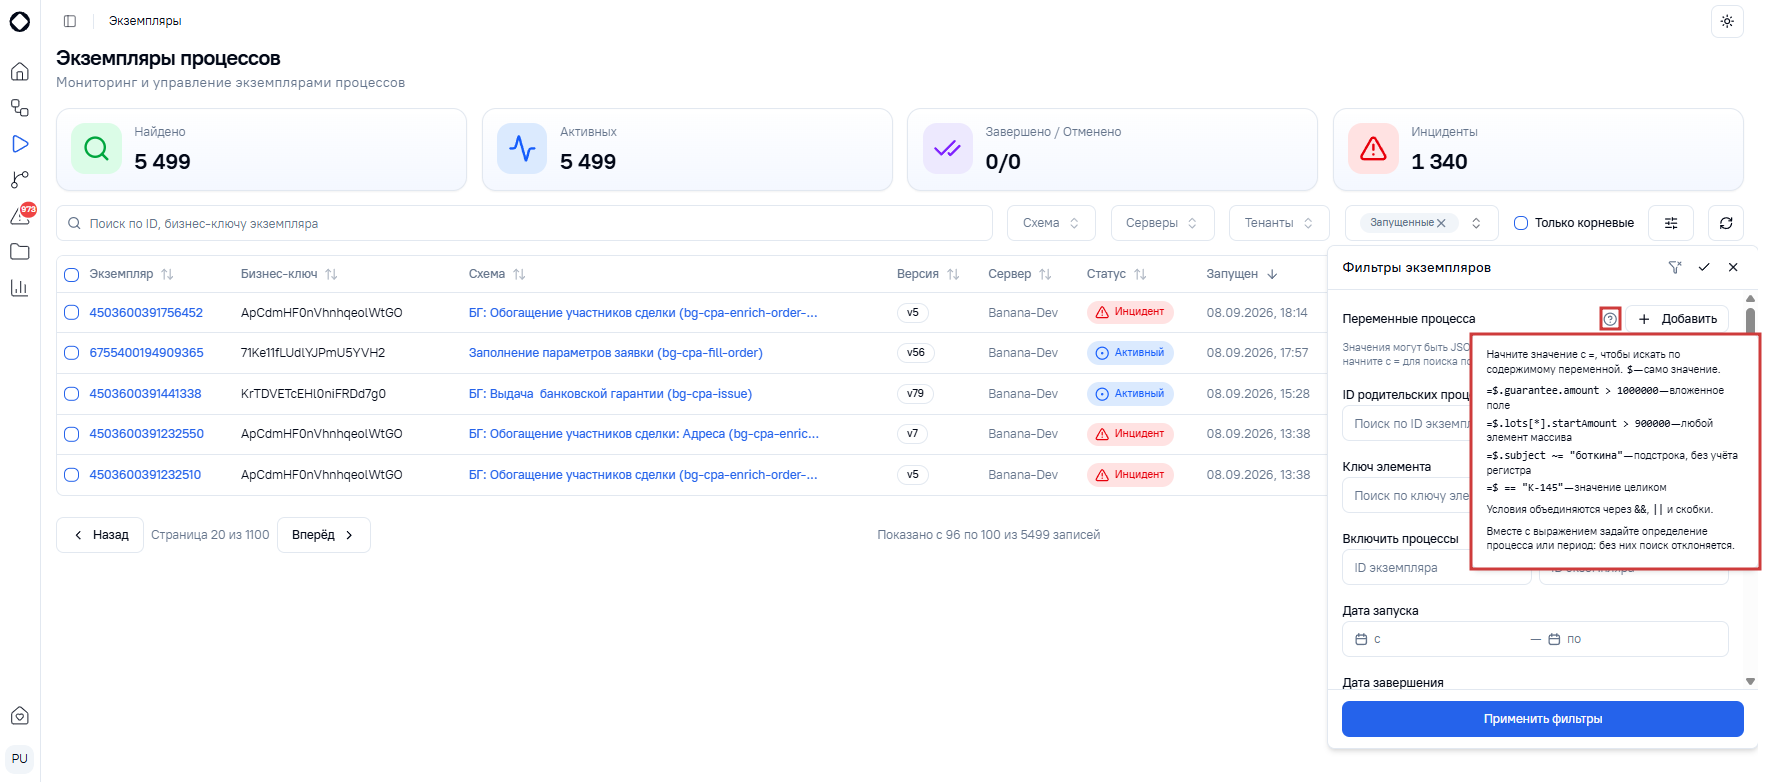Toggle the sidebar panel icon
The image size is (1769, 782).
70,21
